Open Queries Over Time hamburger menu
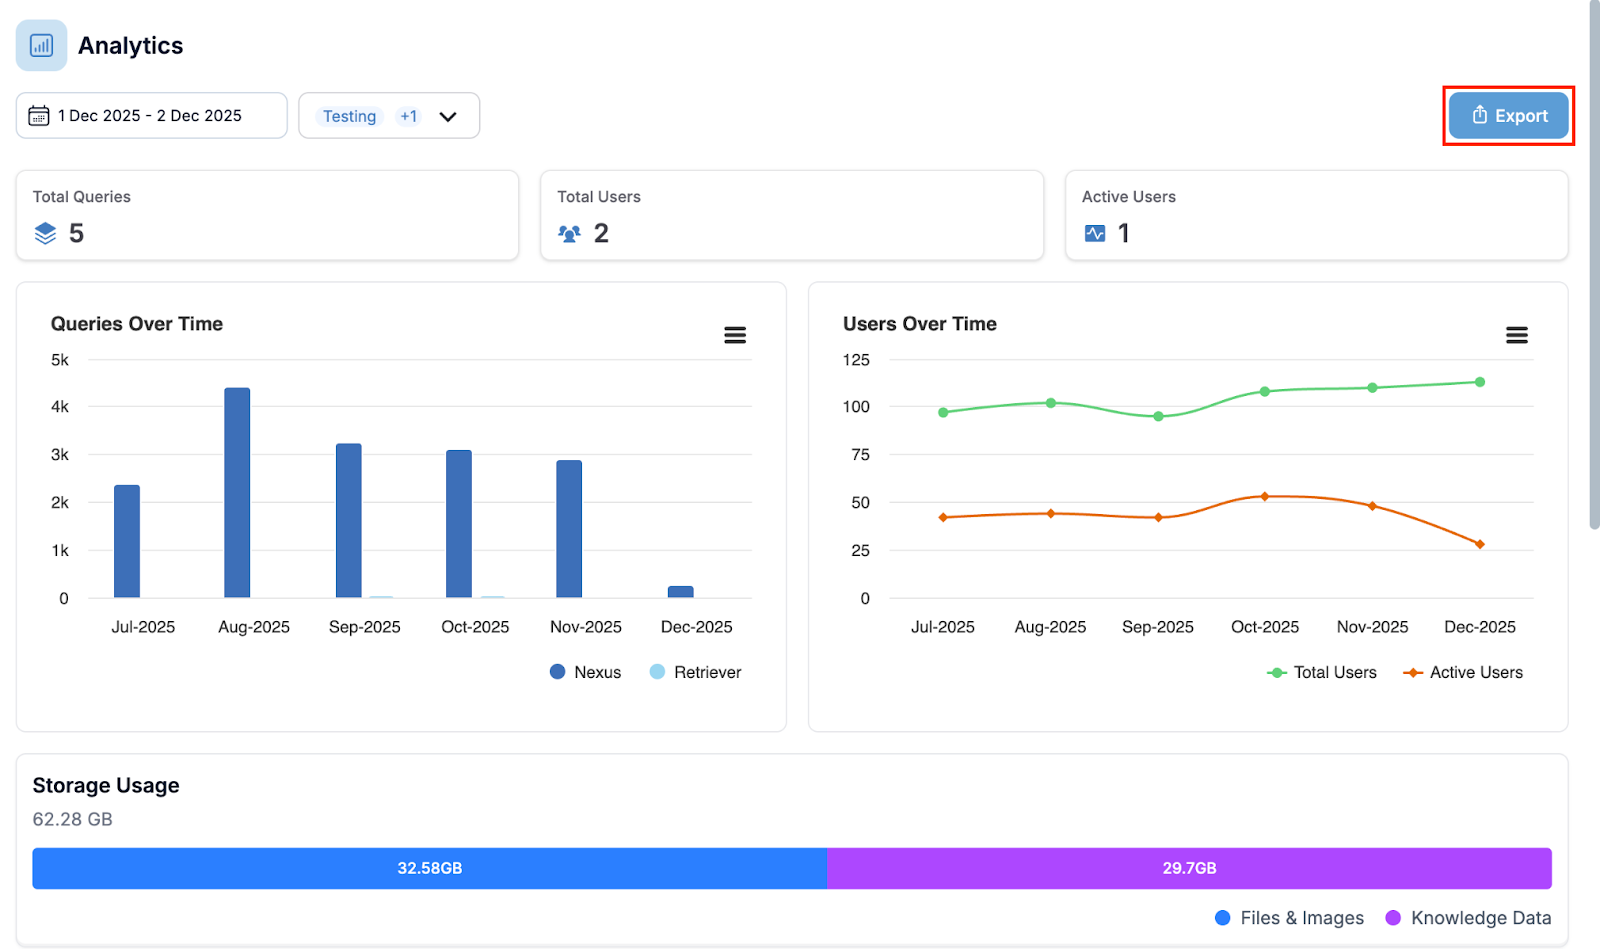The image size is (1600, 949). [735, 335]
